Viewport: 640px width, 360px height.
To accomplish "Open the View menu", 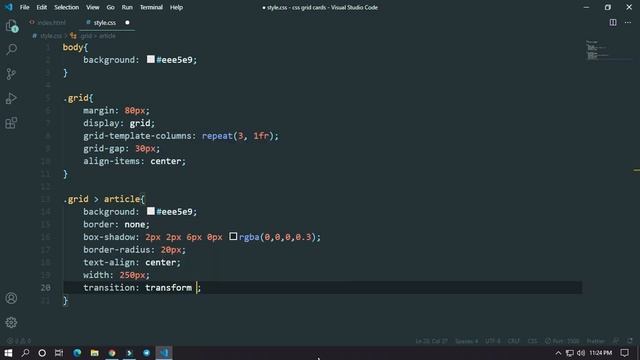I will (x=93, y=7).
